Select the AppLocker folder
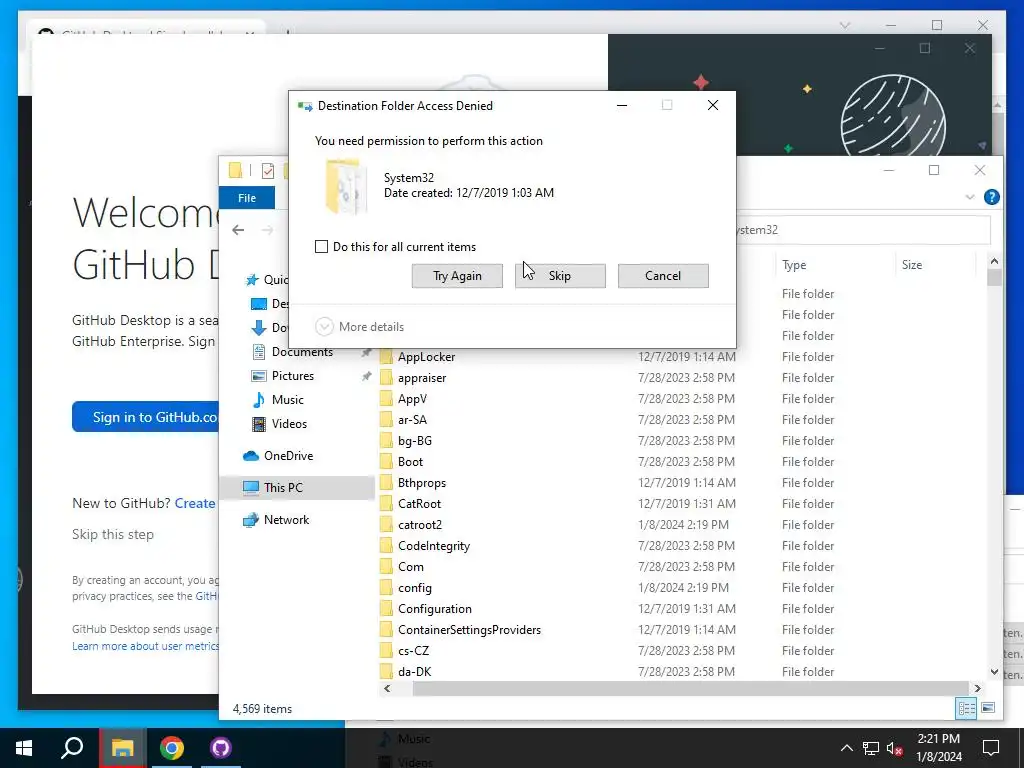This screenshot has width=1024, height=768. [426, 357]
